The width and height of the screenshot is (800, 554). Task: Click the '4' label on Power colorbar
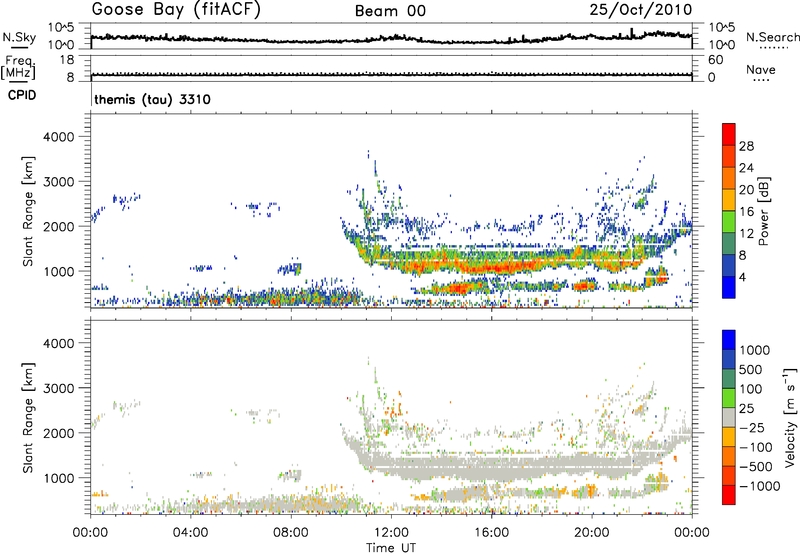(x=742, y=278)
